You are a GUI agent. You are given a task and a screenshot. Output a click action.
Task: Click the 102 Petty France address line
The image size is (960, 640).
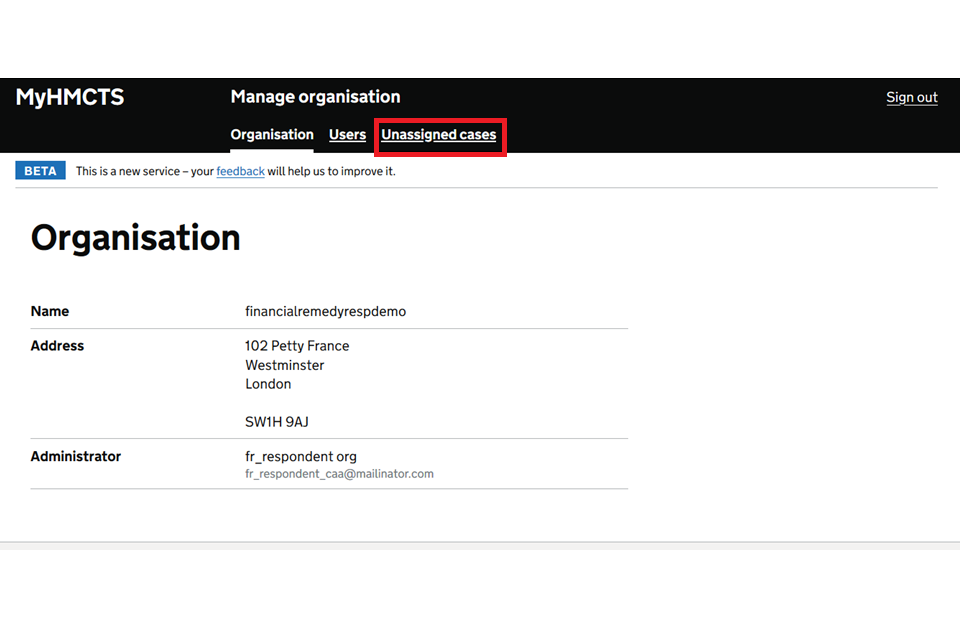297,346
